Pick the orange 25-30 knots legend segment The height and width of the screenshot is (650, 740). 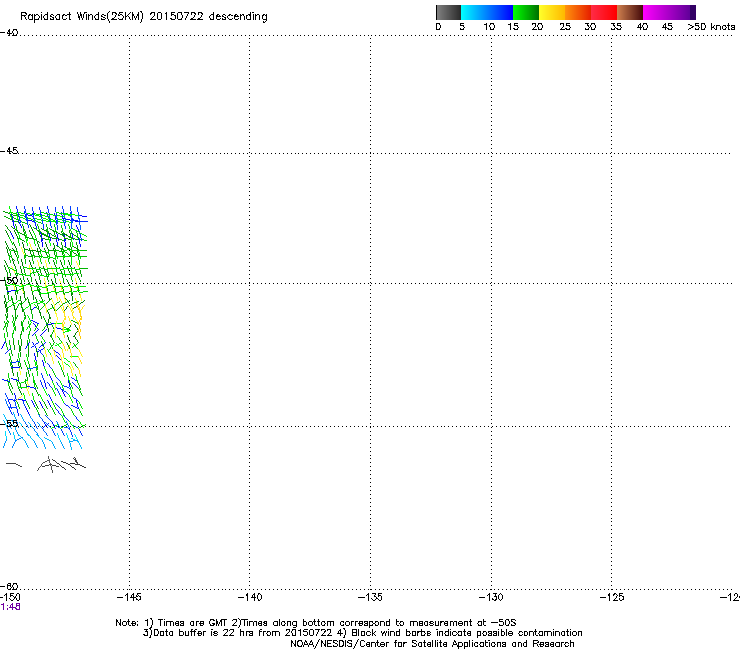(x=578, y=12)
